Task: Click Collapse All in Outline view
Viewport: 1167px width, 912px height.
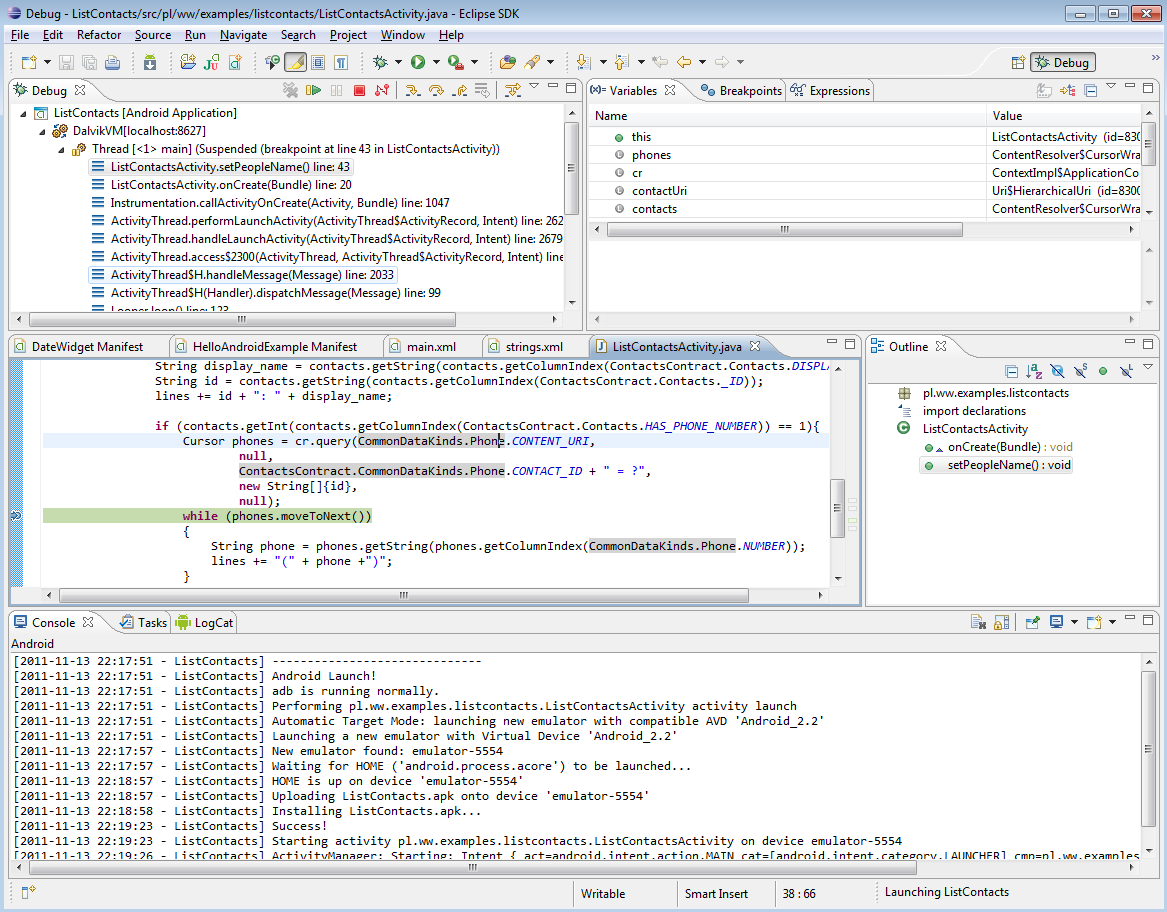Action: pyautogui.click(x=1011, y=371)
